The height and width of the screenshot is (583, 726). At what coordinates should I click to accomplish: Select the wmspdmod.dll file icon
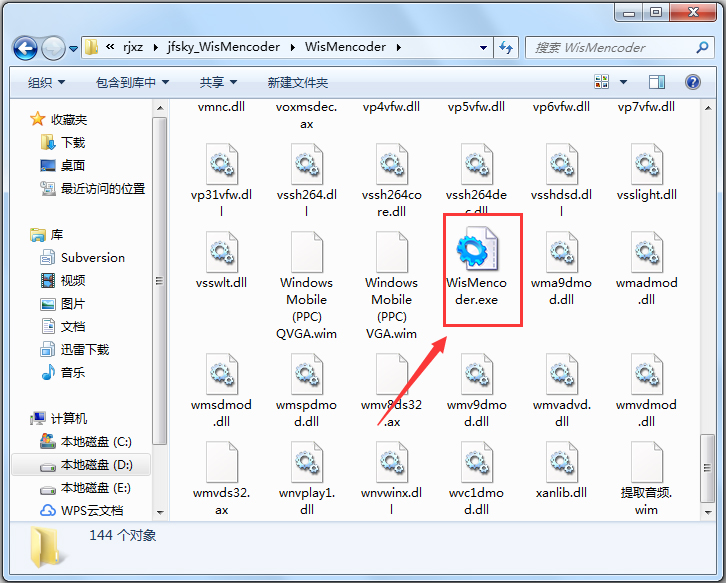coord(307,374)
